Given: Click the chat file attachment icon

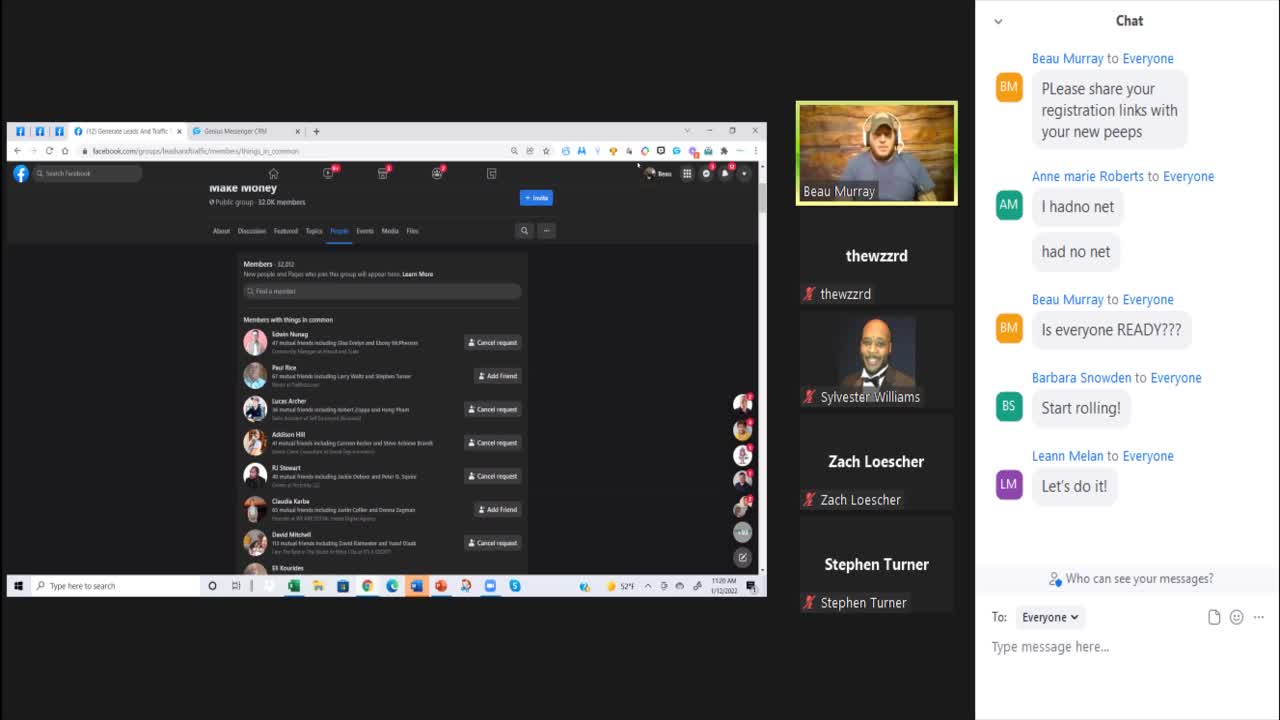Looking at the screenshot, I should 1214,617.
